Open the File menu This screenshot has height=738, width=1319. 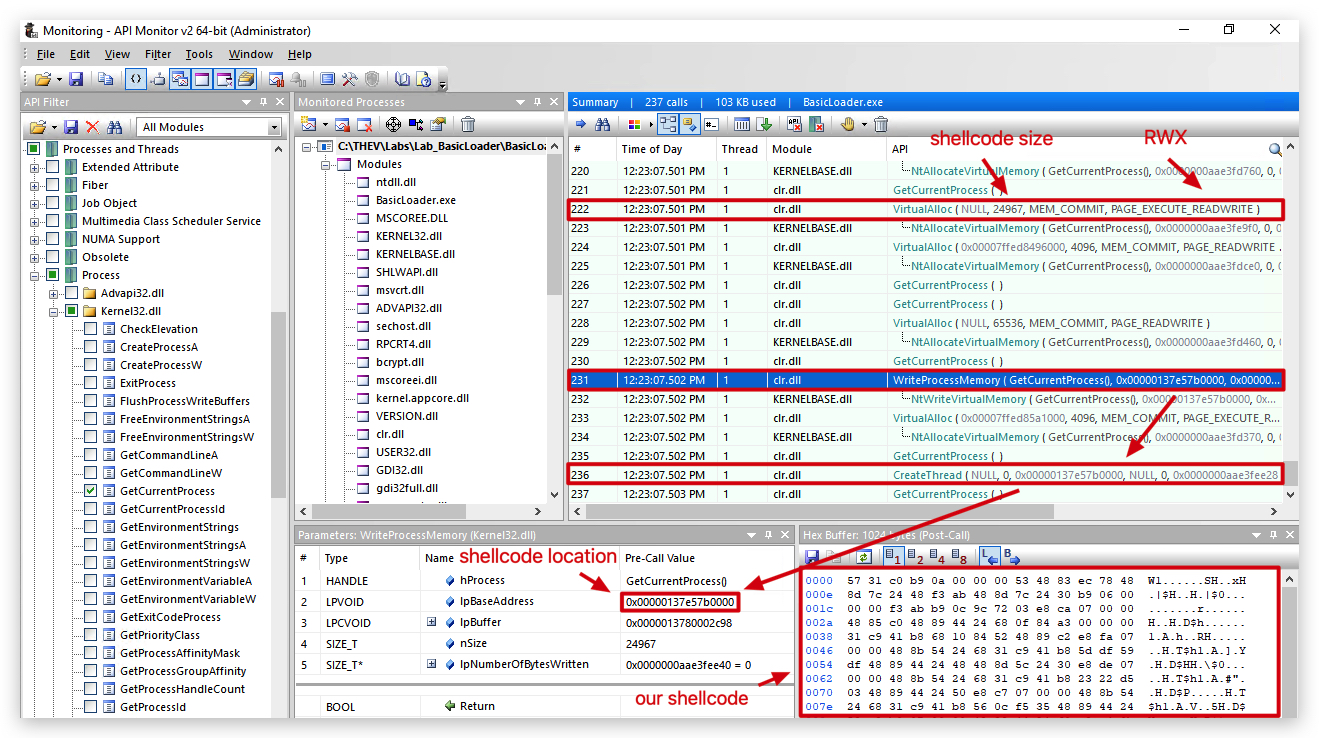tap(46, 54)
